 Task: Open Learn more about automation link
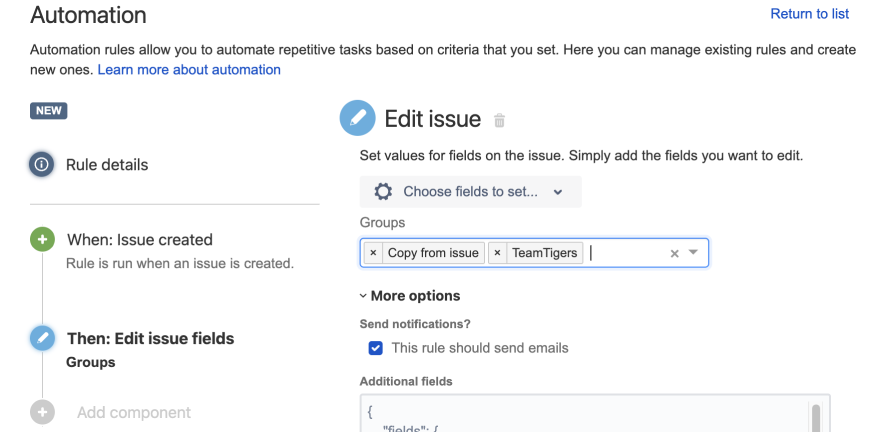[189, 70]
